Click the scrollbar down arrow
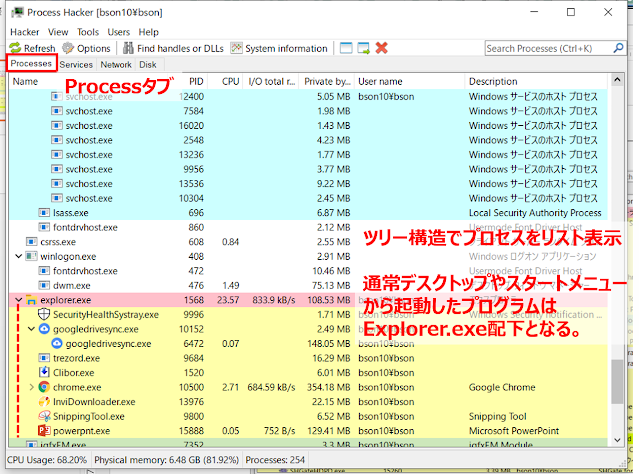The height and width of the screenshot is (474, 640). tap(617, 440)
